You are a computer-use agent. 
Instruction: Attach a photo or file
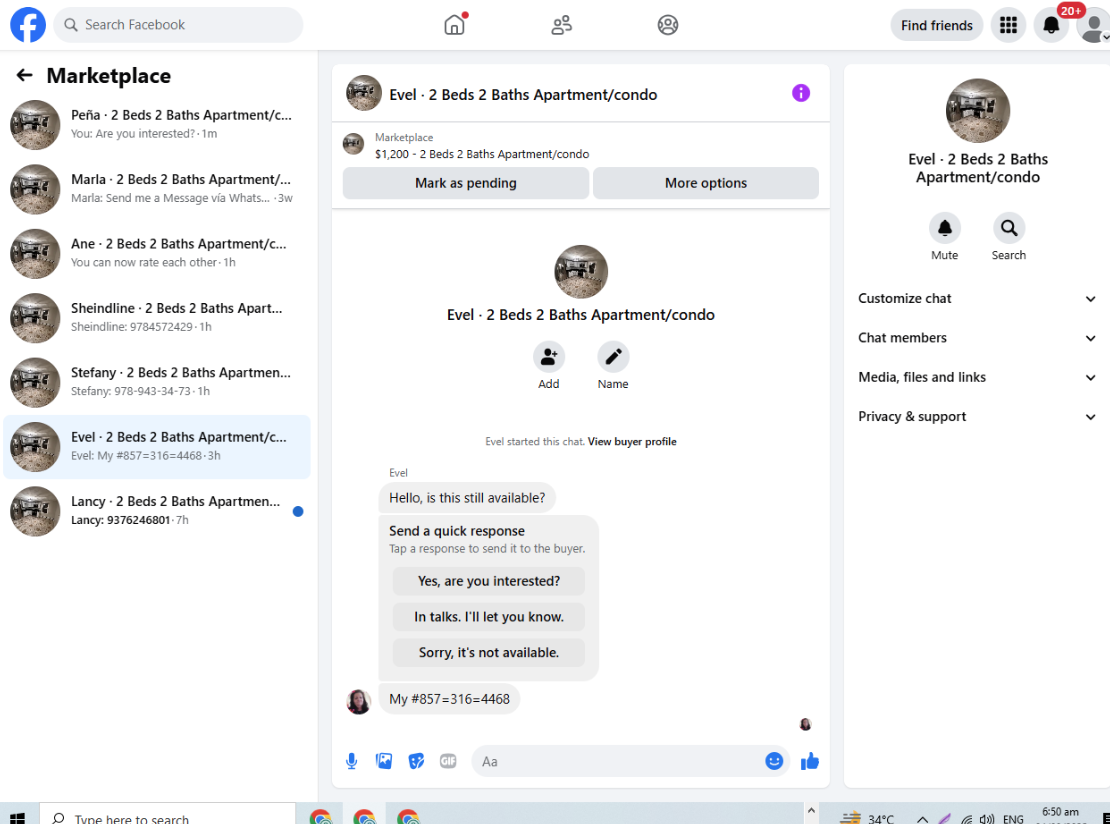[384, 761]
